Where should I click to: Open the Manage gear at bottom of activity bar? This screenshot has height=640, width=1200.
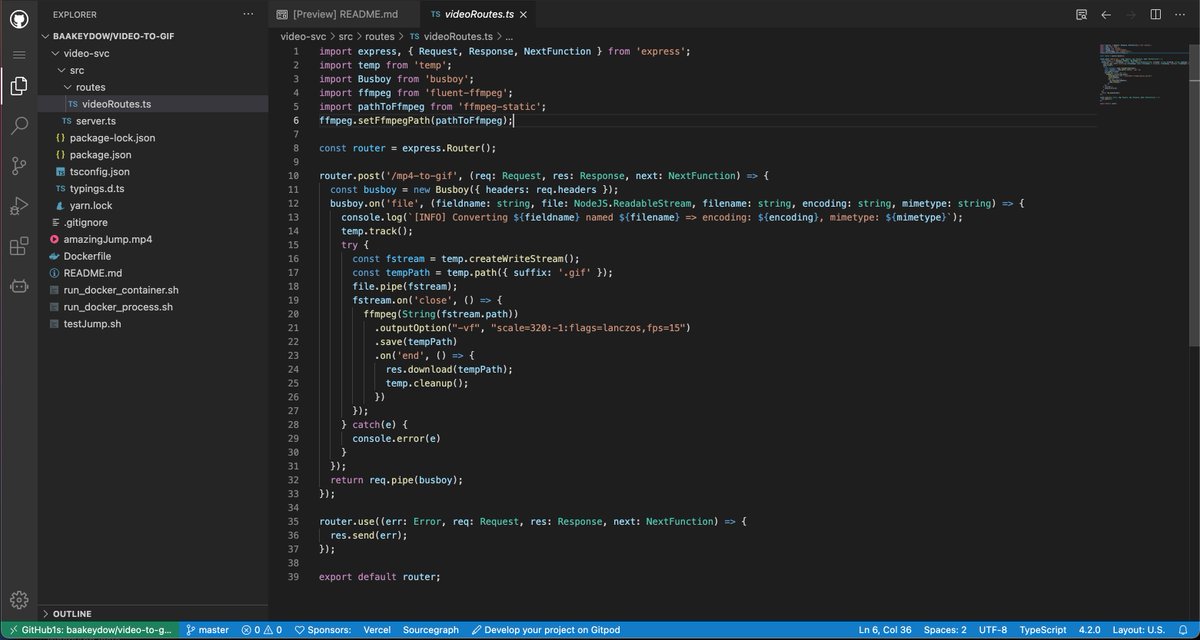[x=19, y=600]
